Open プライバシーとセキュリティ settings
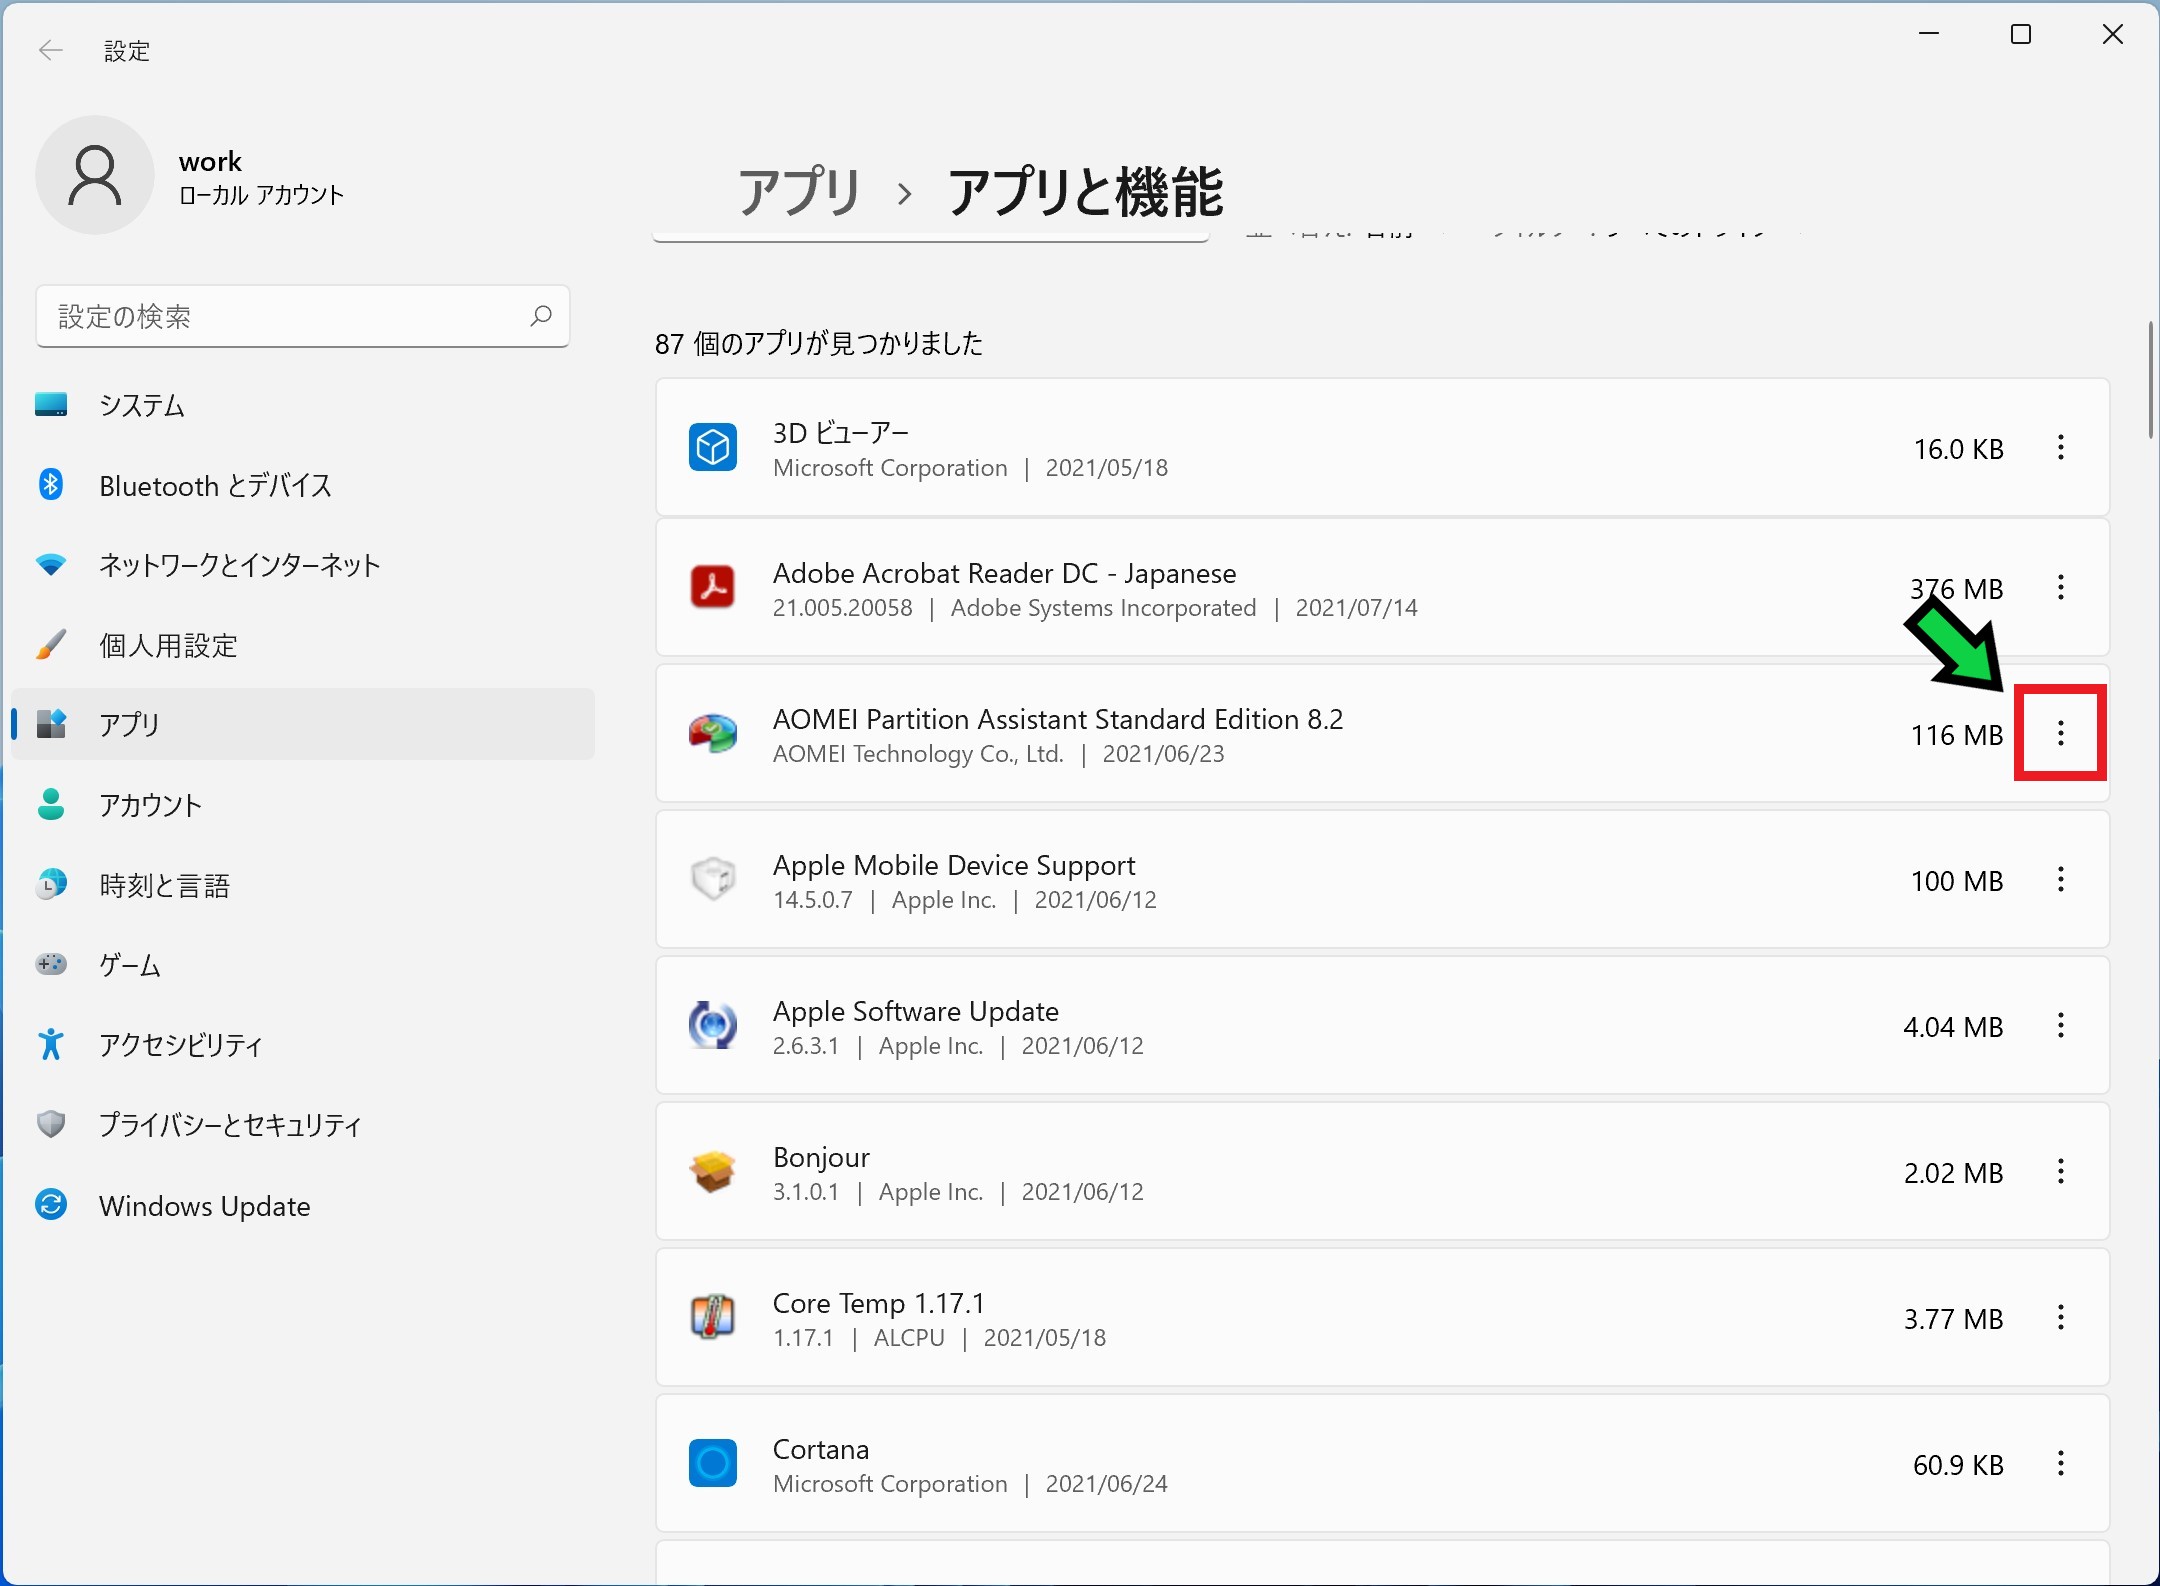The height and width of the screenshot is (1586, 2160). click(303, 1125)
